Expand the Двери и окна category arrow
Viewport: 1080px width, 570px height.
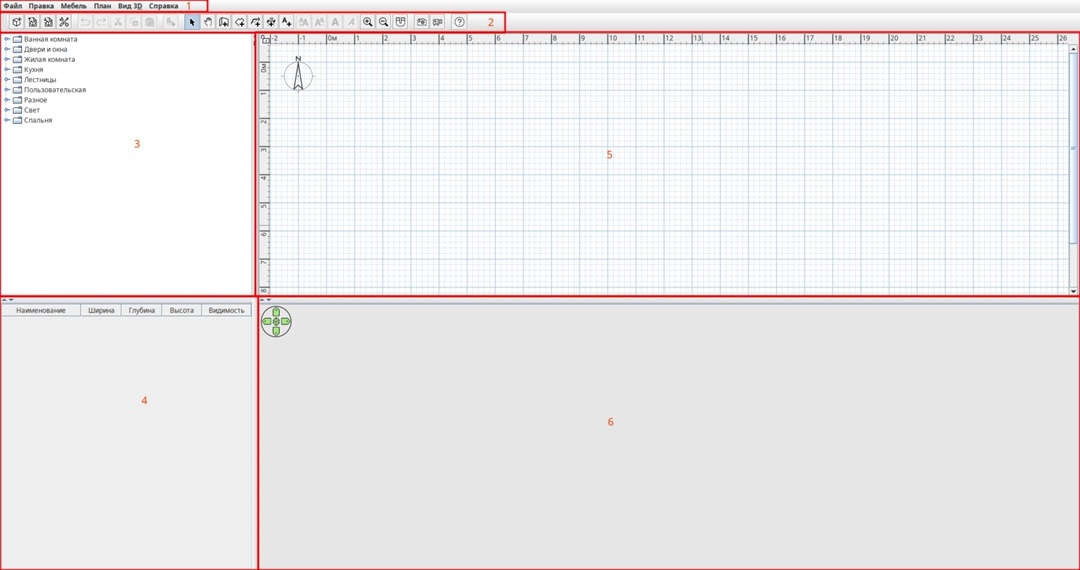click(x=7, y=50)
